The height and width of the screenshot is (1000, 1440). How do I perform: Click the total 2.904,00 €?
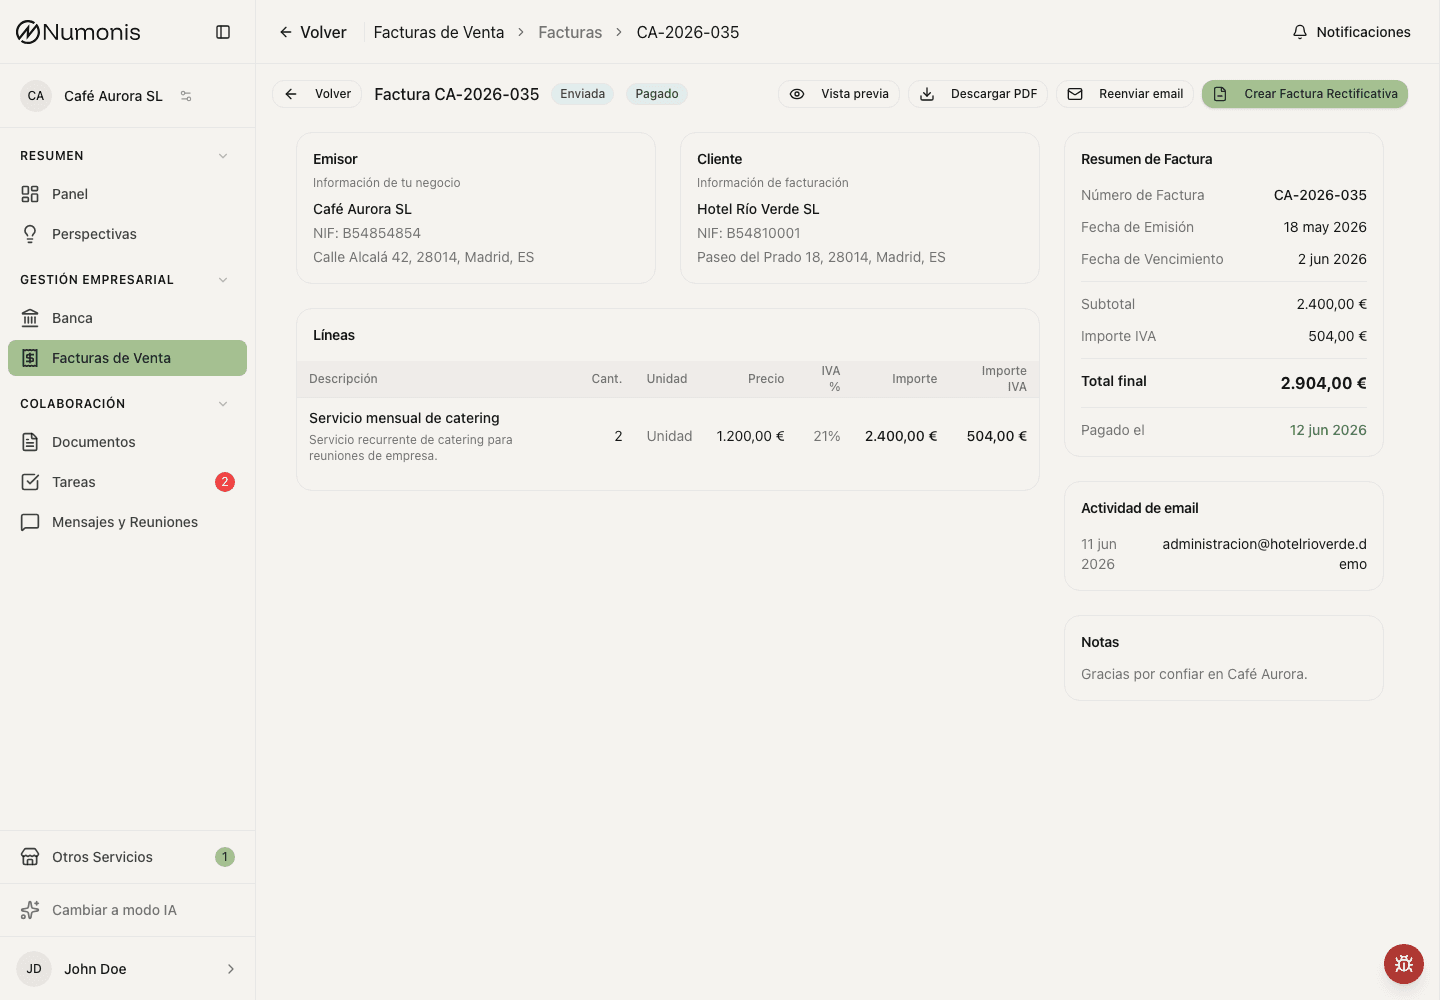click(1323, 383)
